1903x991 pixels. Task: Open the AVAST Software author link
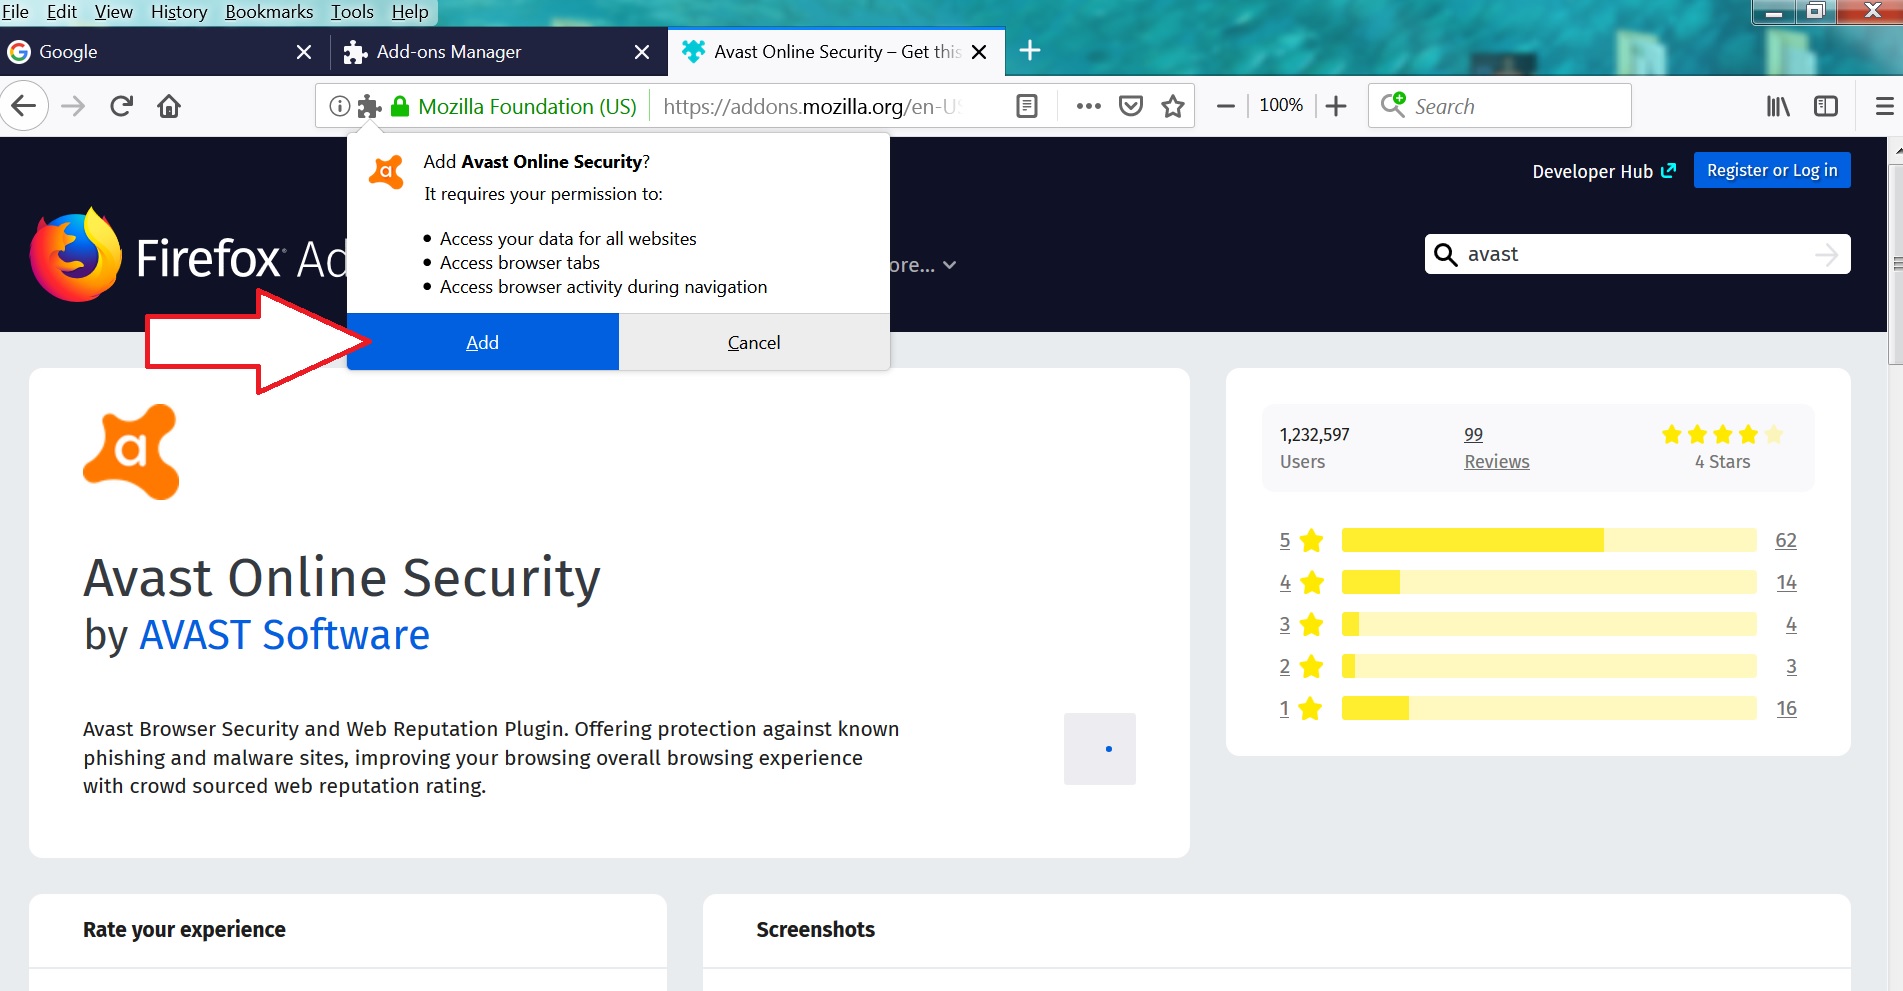click(x=284, y=634)
